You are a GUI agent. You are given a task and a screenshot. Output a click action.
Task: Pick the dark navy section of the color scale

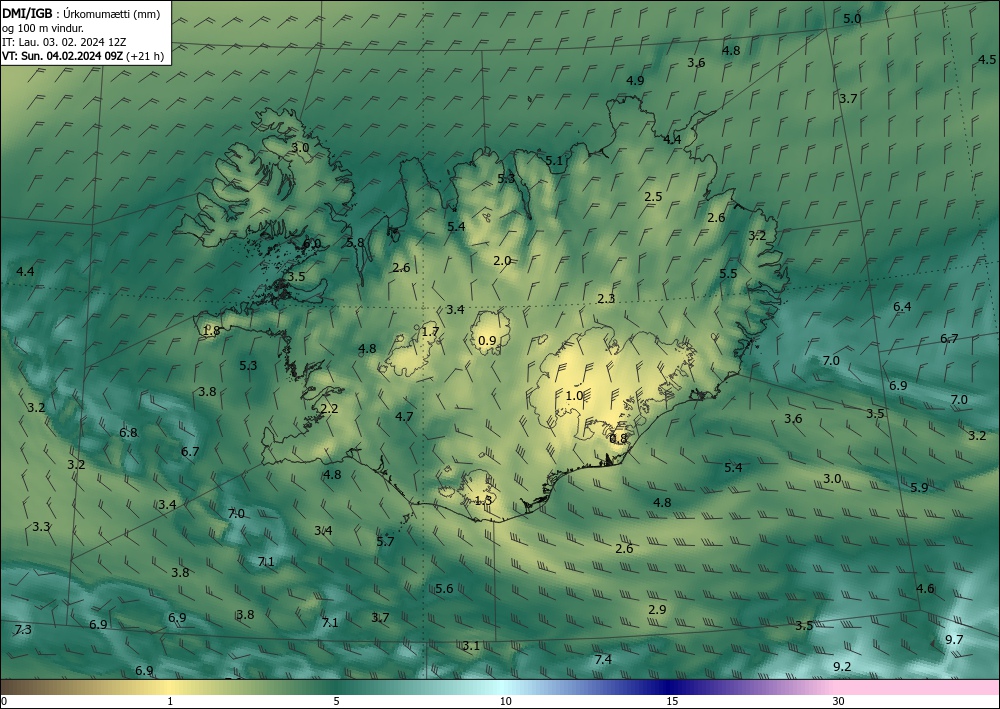coord(666,687)
